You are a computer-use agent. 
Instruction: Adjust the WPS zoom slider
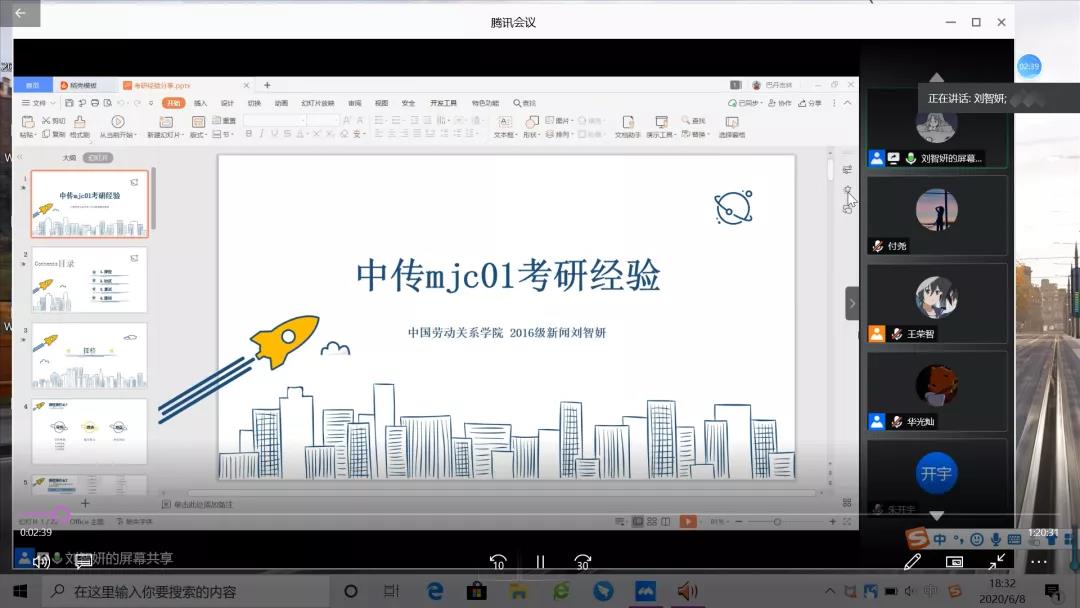777,522
